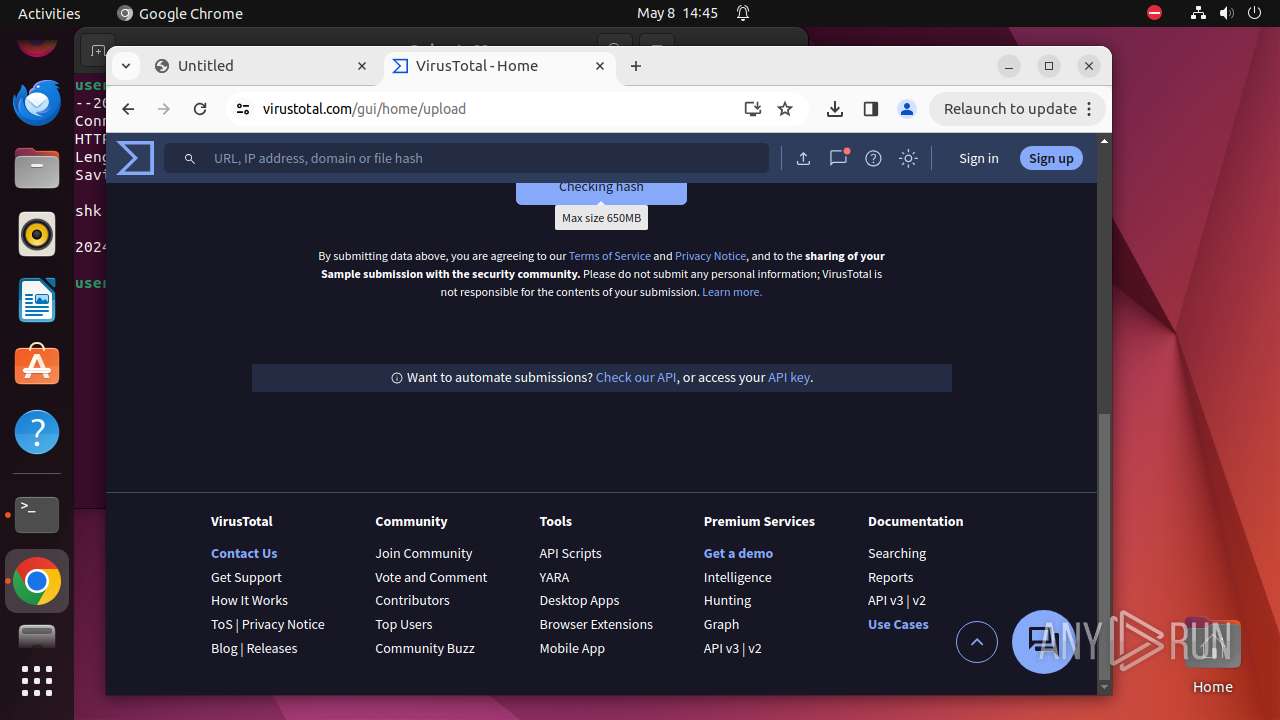
Task: Open Get Support footer link
Action: 246,577
